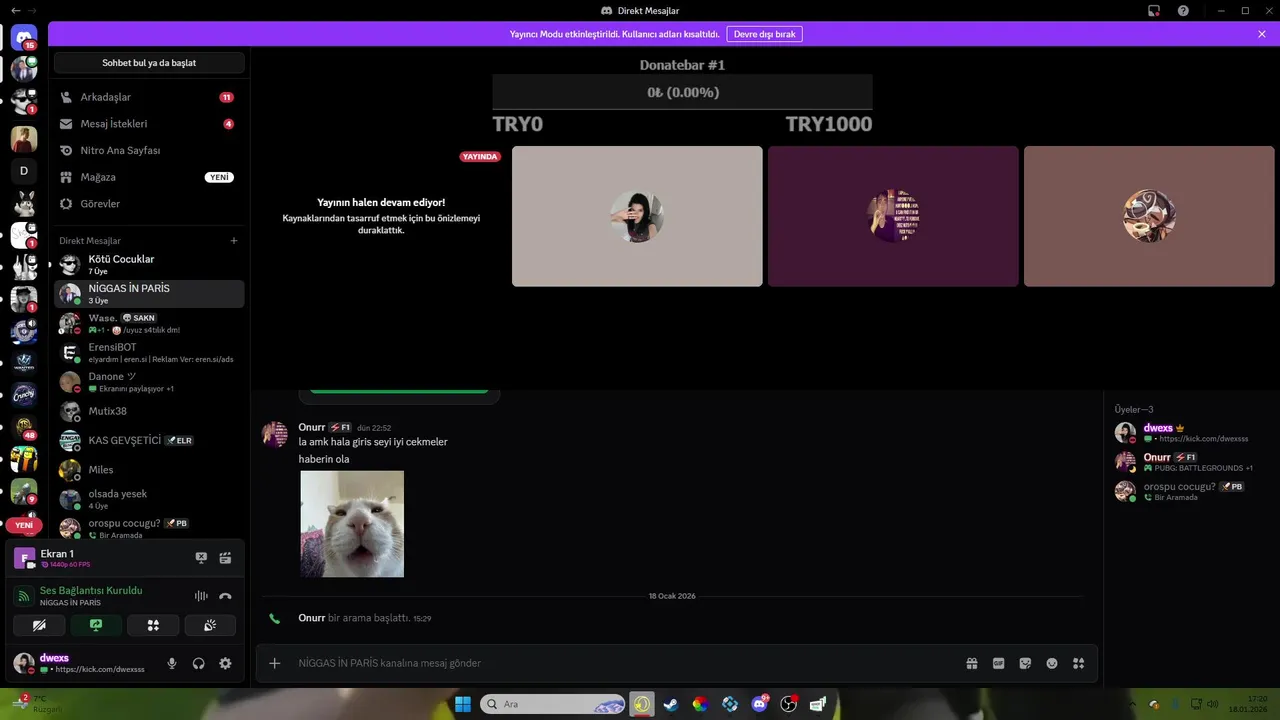This screenshot has width=1280, height=720.
Task: Toggle noise suppression waveform icon
Action: click(x=201, y=596)
